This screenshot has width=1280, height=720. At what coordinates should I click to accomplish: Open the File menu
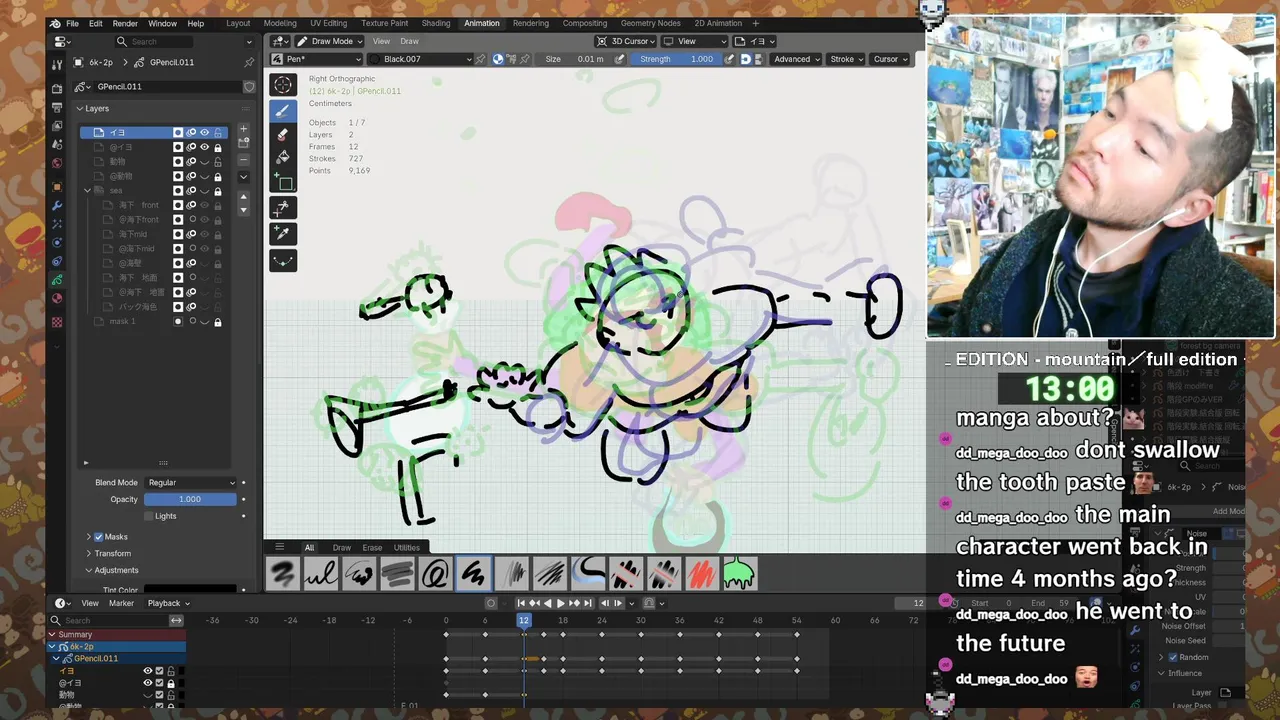tap(72, 23)
